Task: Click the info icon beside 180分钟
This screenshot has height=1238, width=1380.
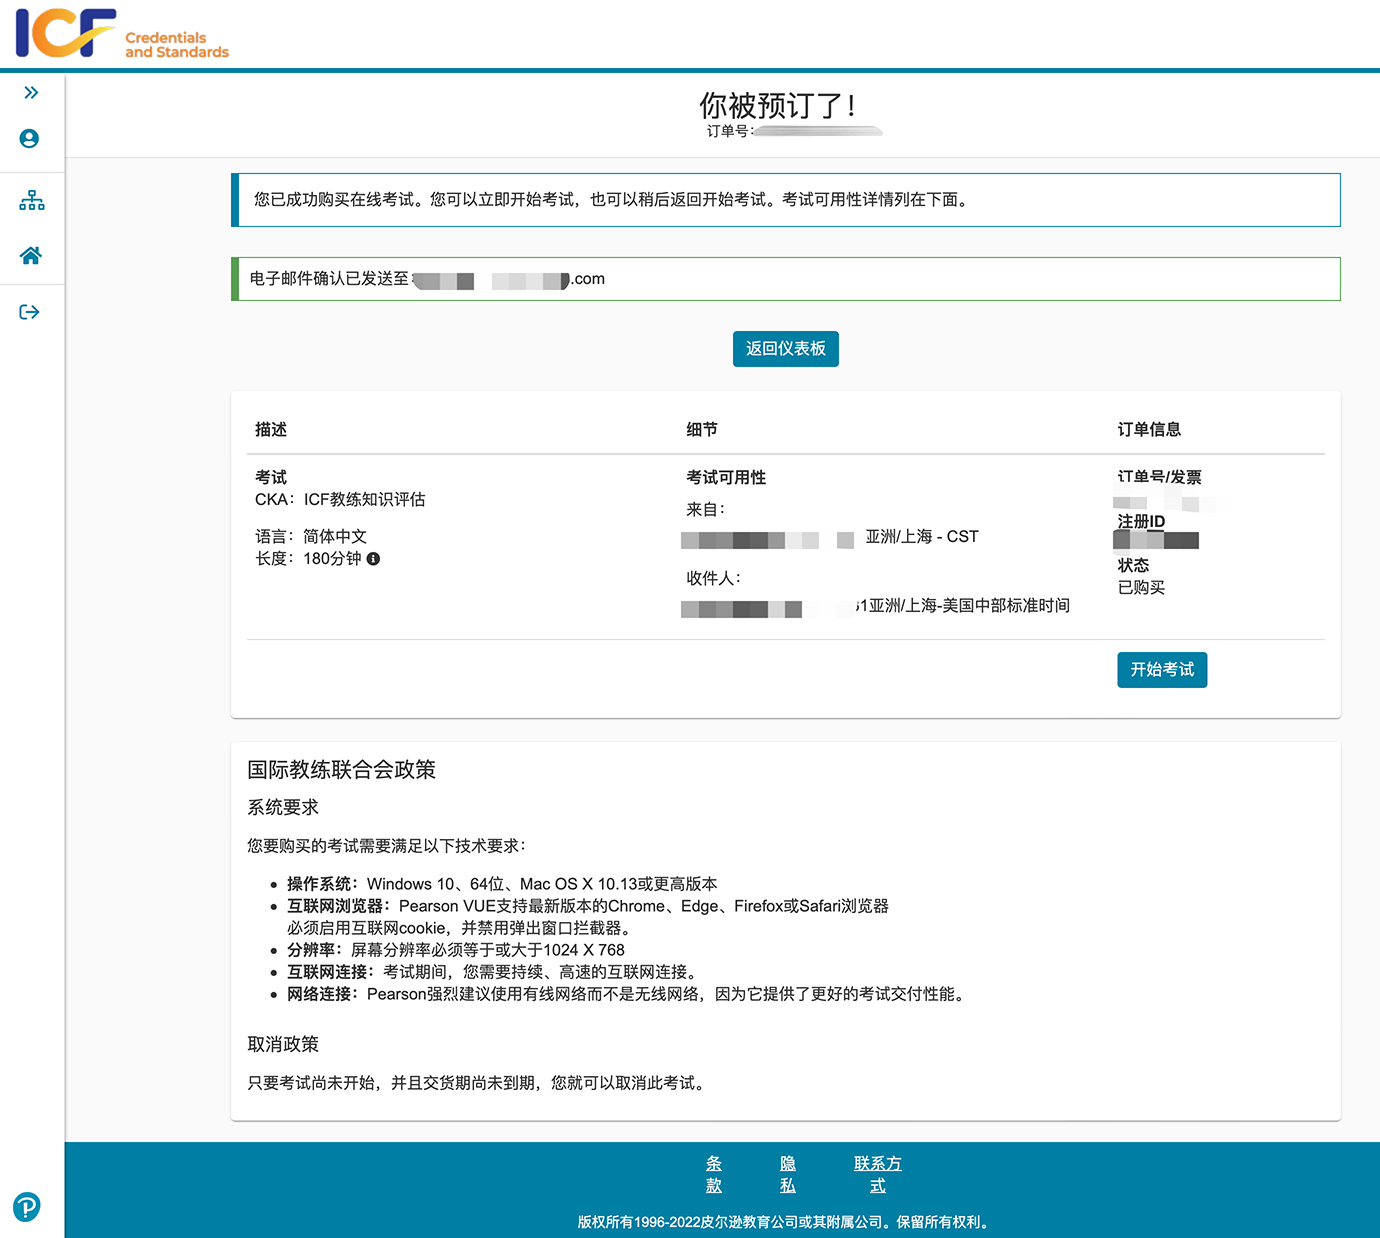Action: [x=373, y=559]
